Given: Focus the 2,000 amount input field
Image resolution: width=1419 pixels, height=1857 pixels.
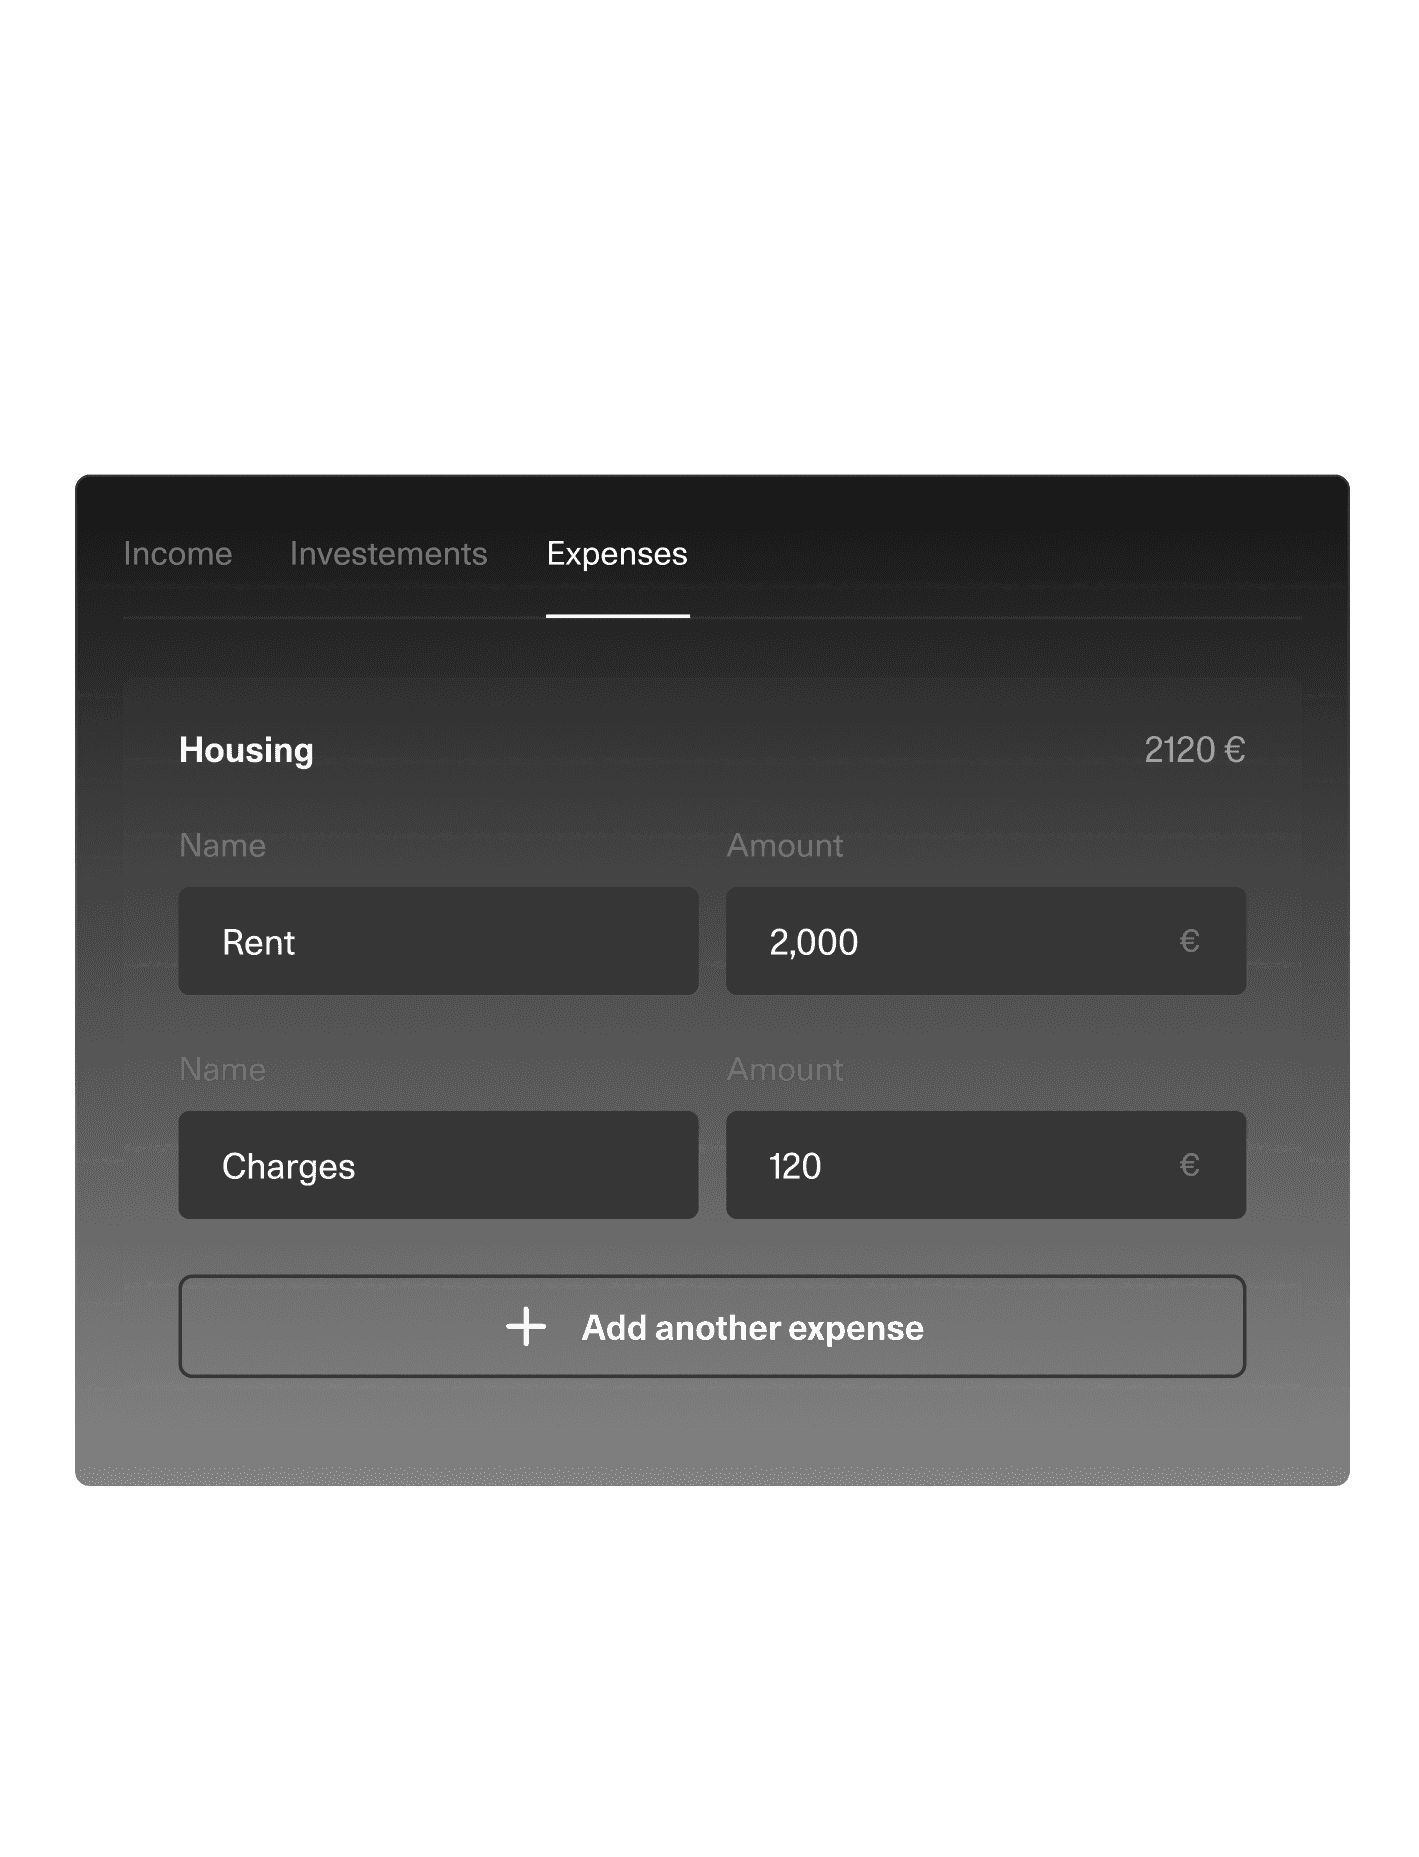Looking at the screenshot, I should point(986,941).
